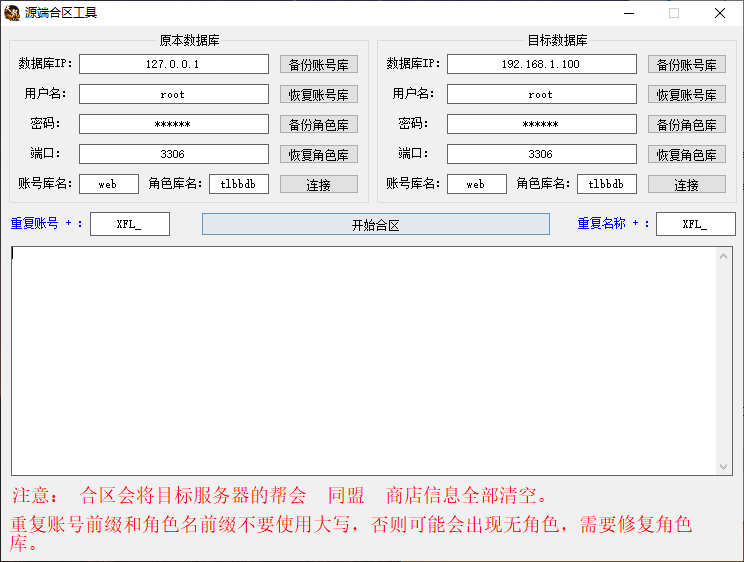The width and height of the screenshot is (744, 562).
Task: Click 连接 button for source database
Action: [319, 184]
